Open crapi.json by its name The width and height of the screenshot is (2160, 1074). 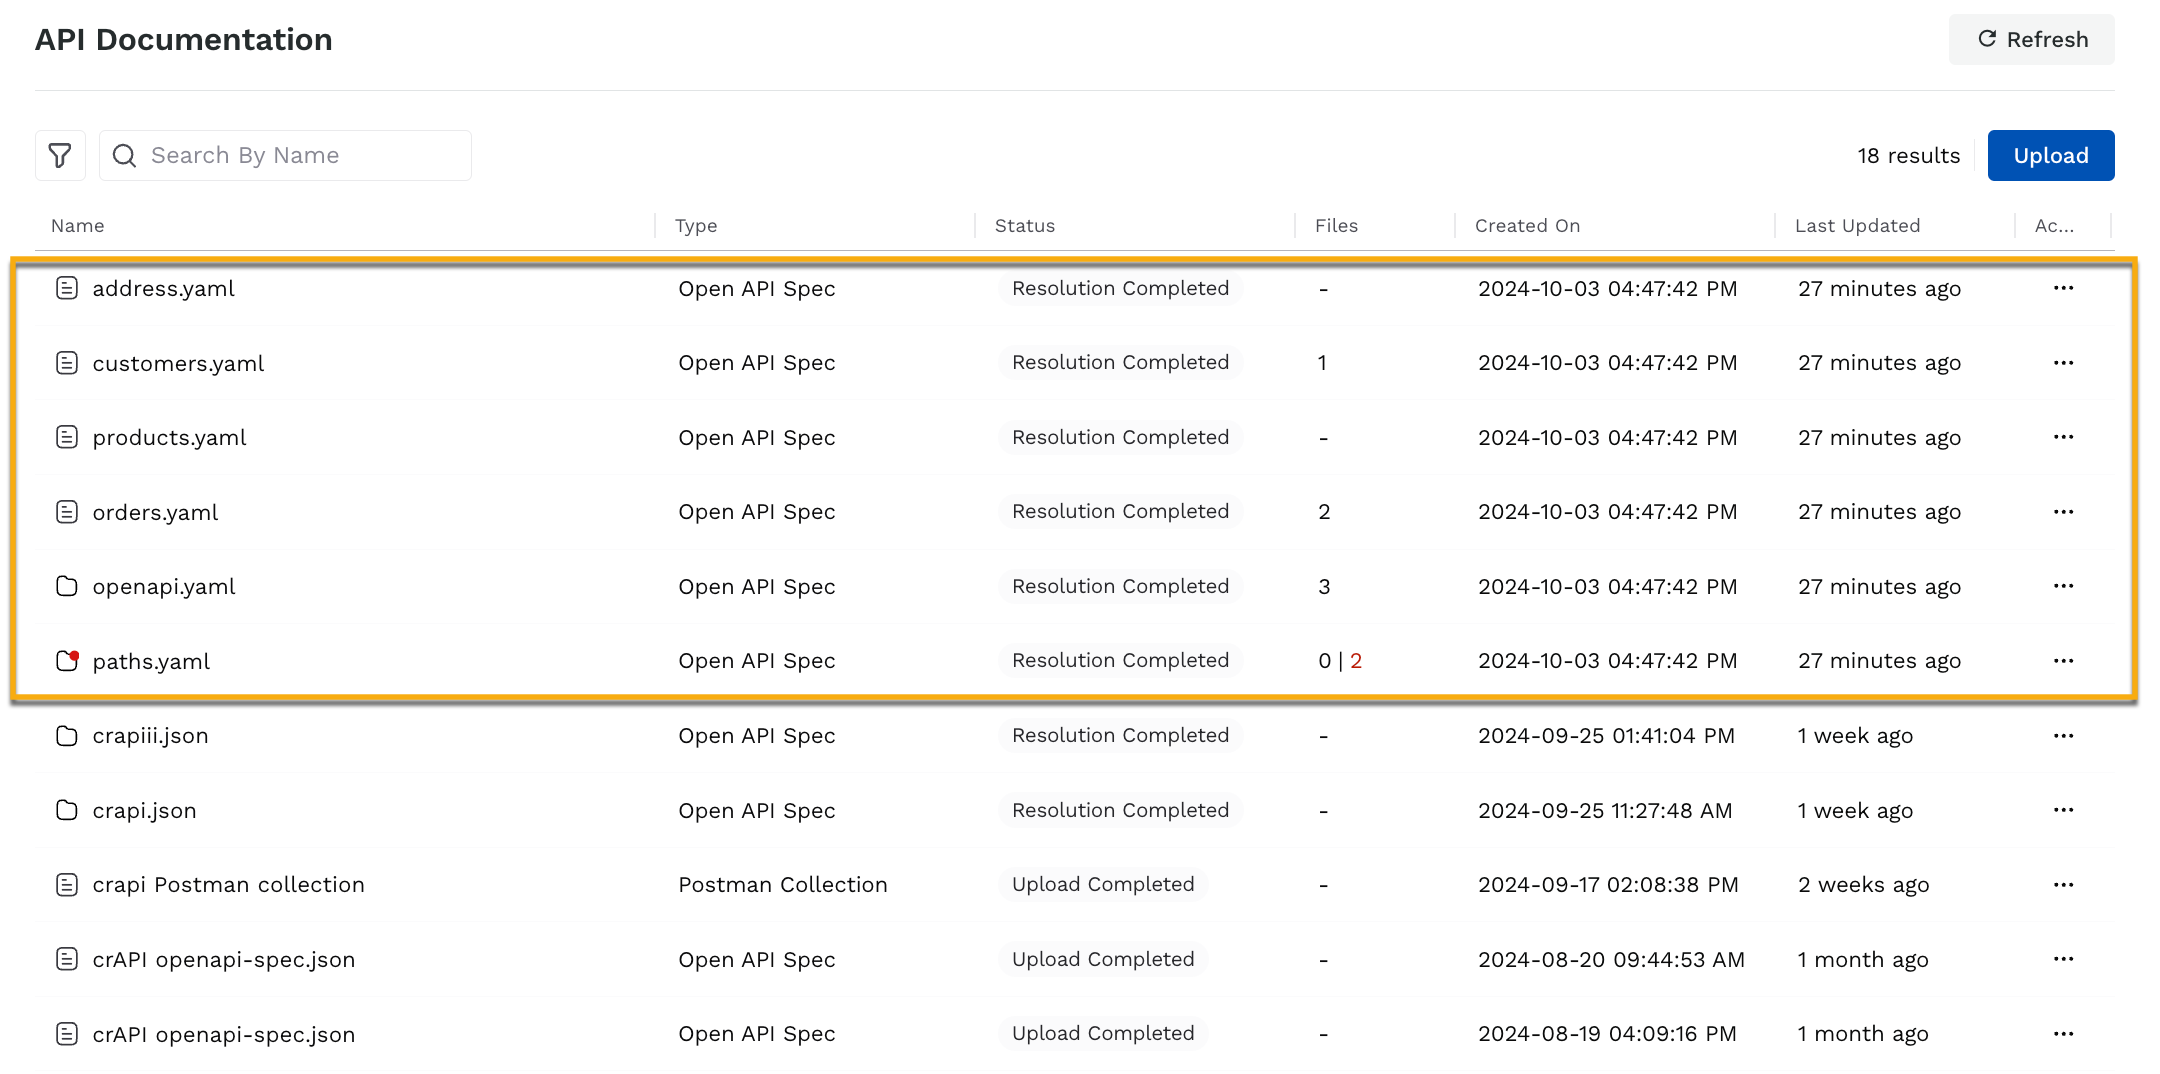(x=145, y=810)
